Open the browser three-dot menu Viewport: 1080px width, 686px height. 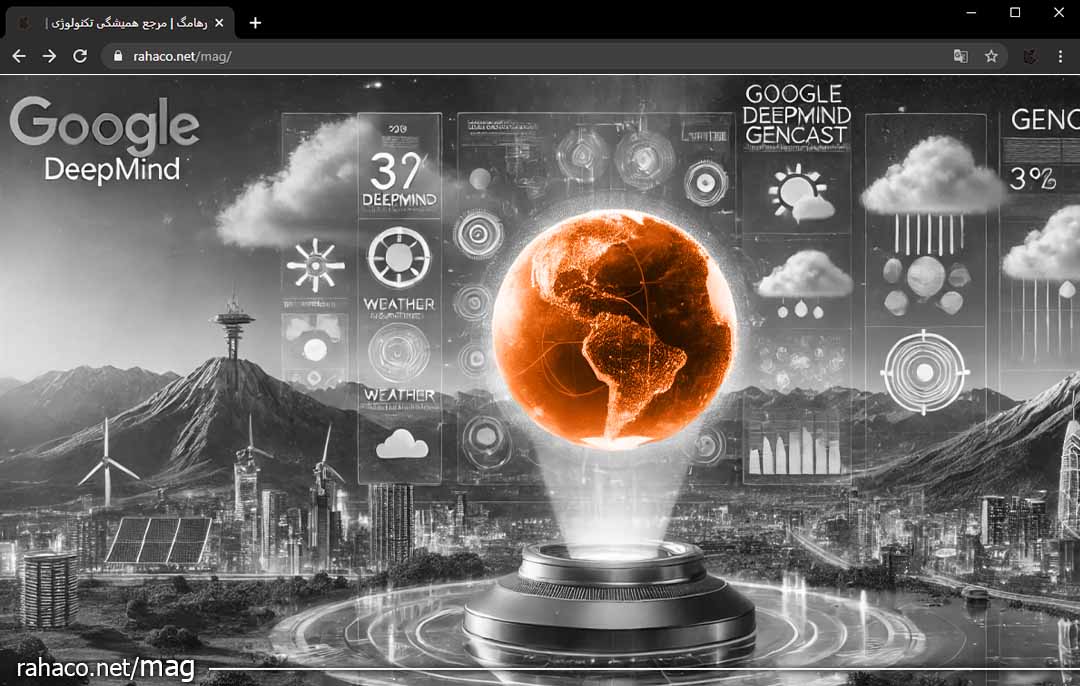[x=1060, y=56]
